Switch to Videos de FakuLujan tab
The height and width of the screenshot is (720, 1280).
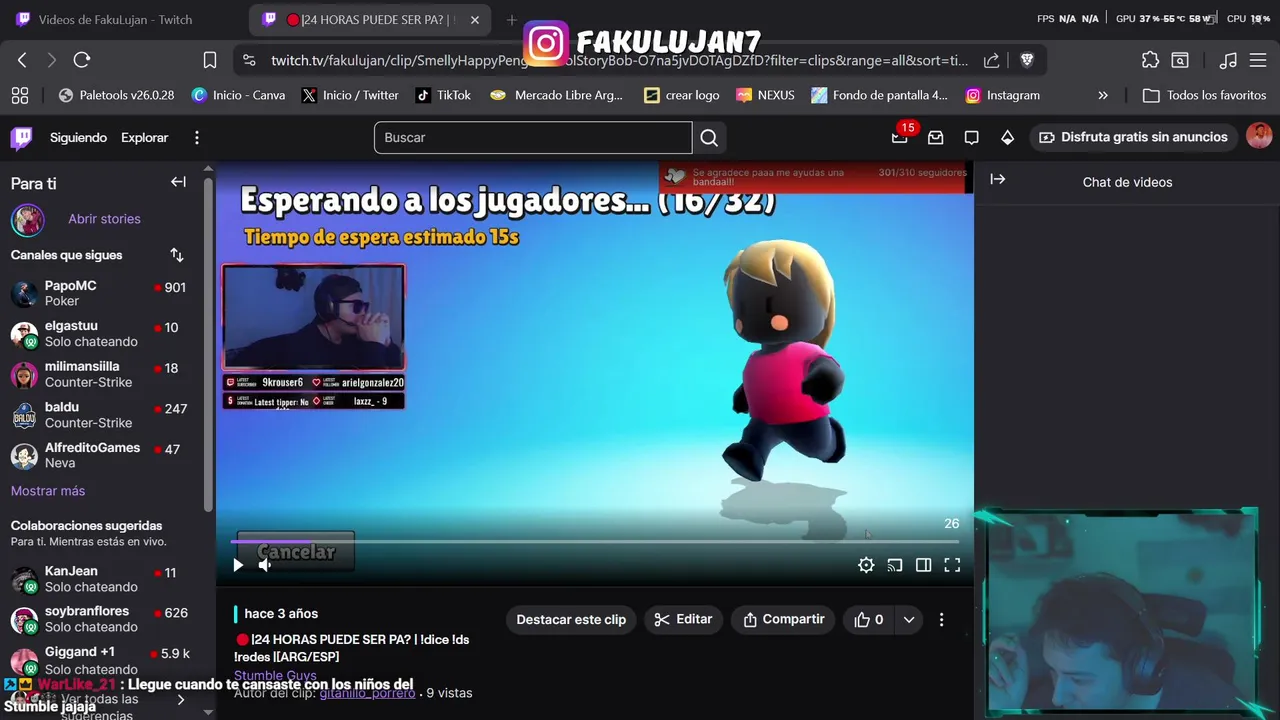117,20
